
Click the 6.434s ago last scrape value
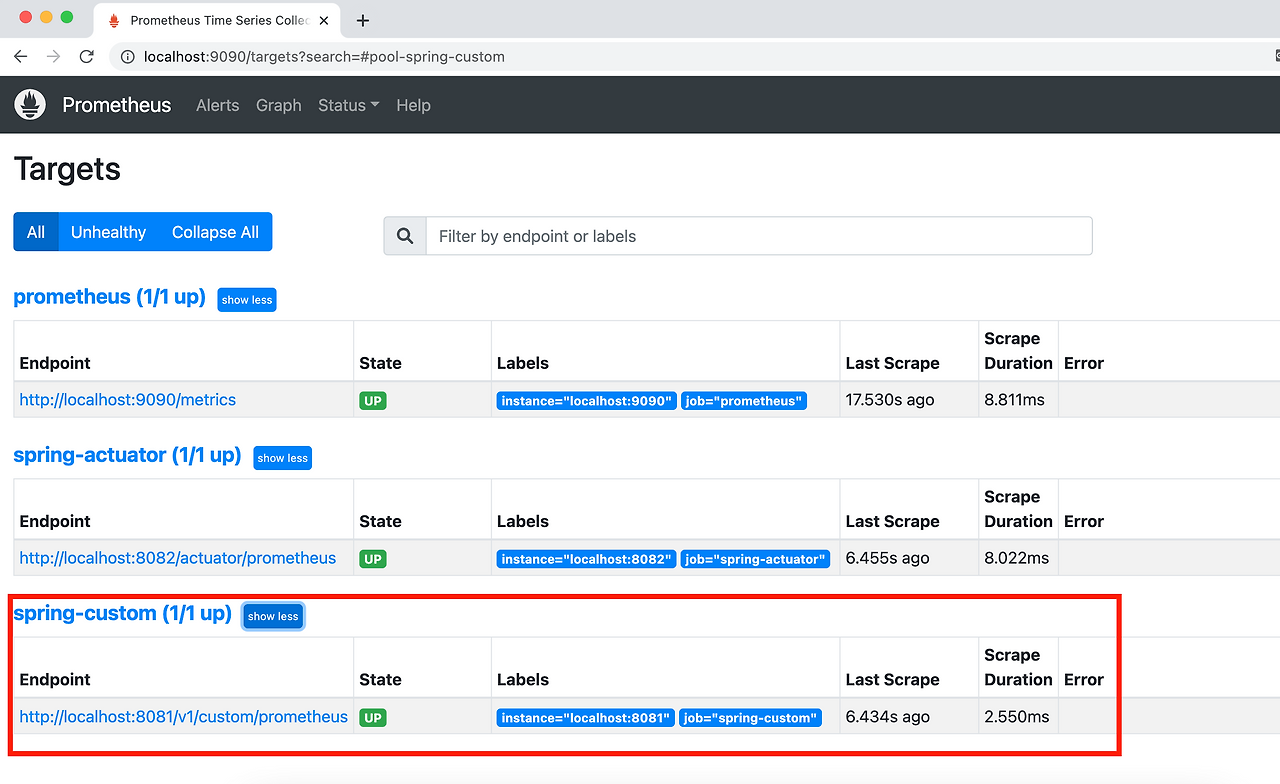(x=888, y=717)
